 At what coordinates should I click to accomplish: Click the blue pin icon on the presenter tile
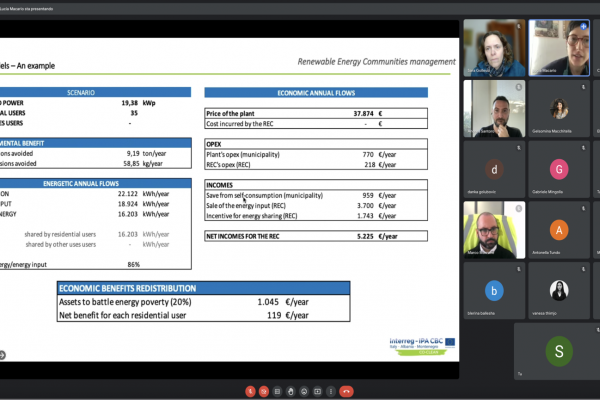coord(583,26)
